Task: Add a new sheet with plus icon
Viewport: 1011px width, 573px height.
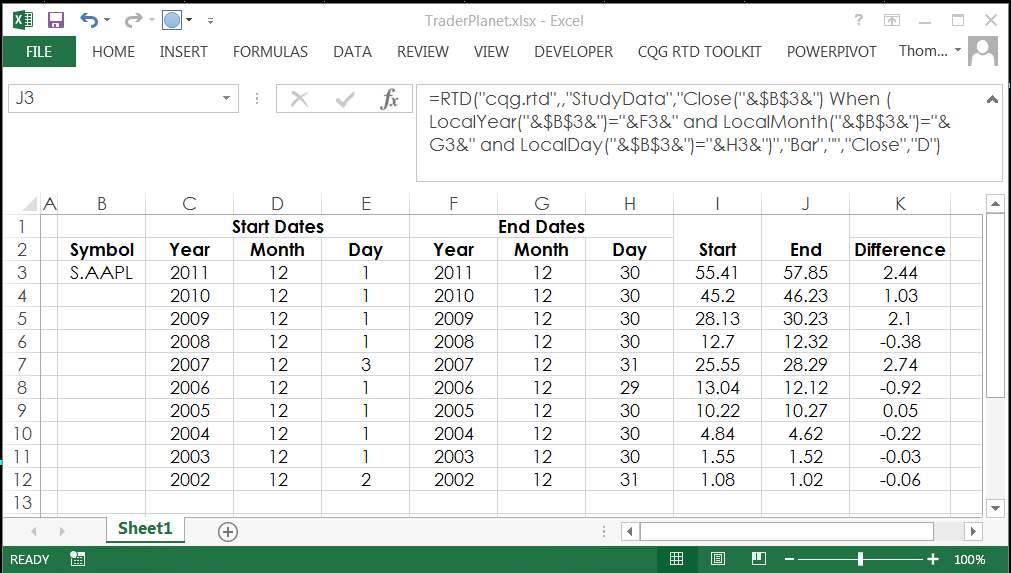Action: [x=228, y=531]
